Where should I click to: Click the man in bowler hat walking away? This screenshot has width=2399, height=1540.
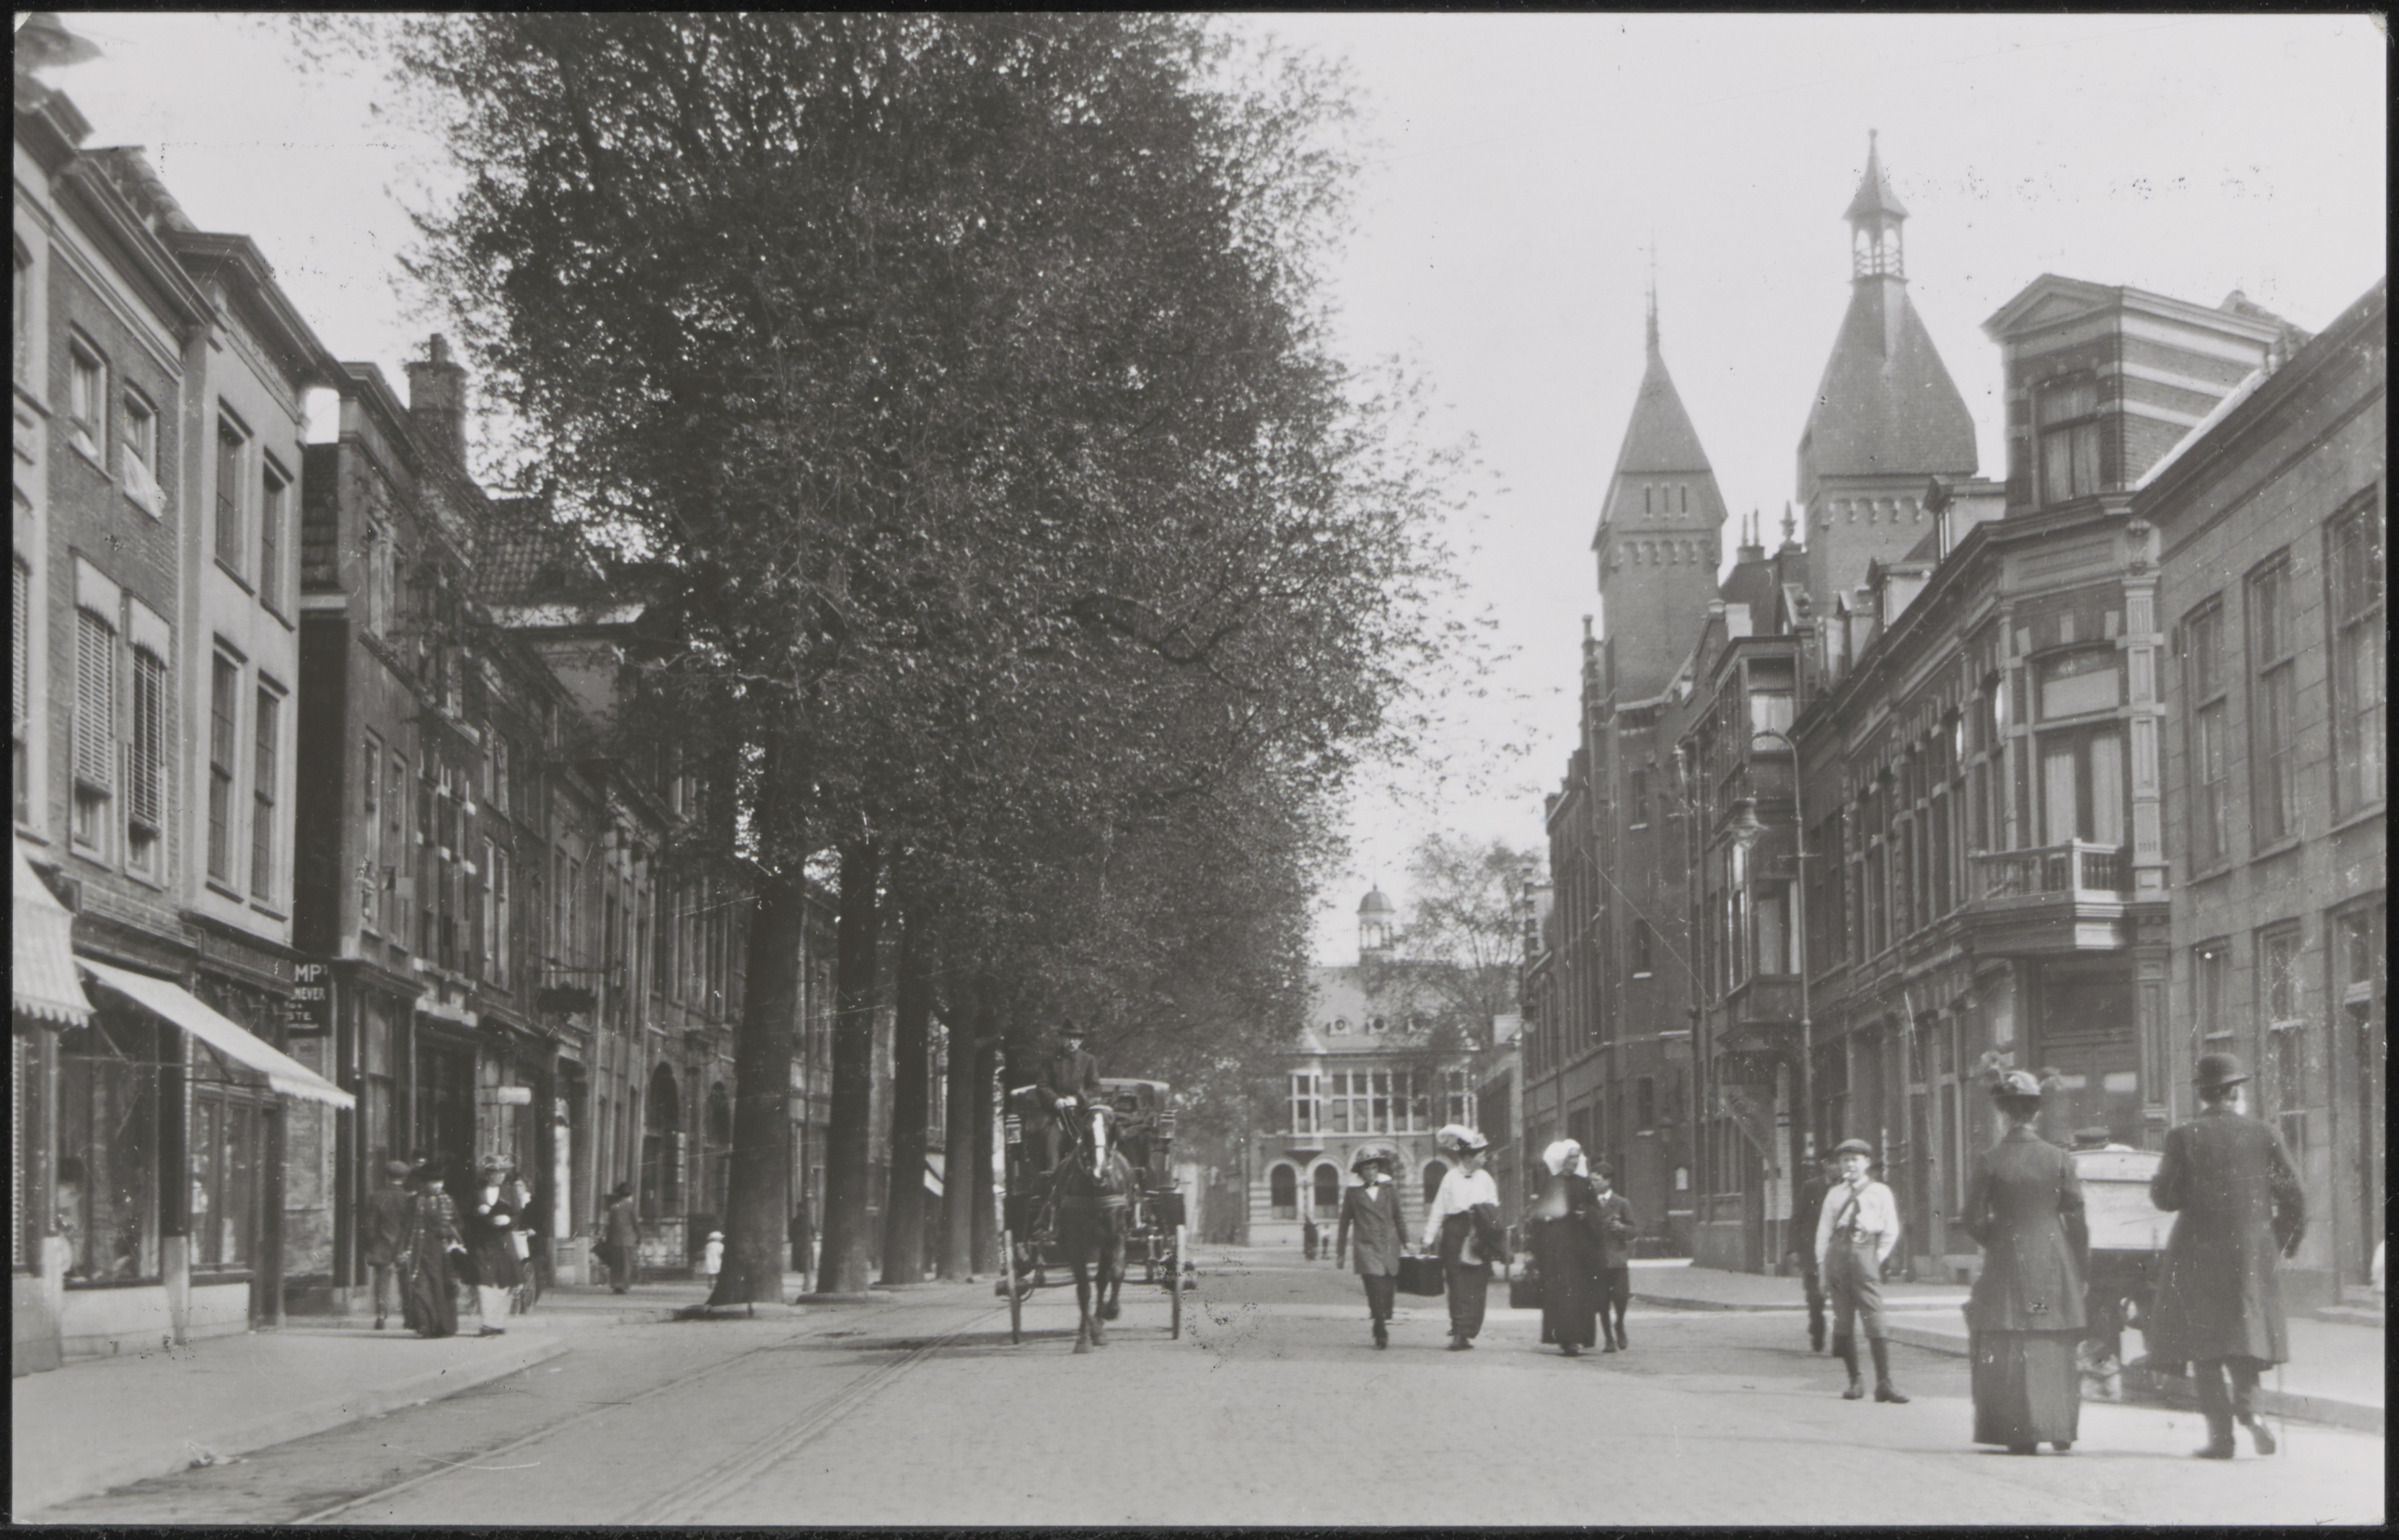2226,1250
